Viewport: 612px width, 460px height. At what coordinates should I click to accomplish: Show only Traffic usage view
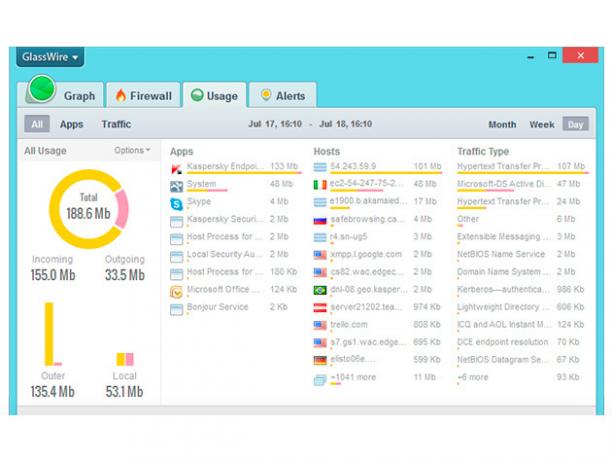coord(116,124)
